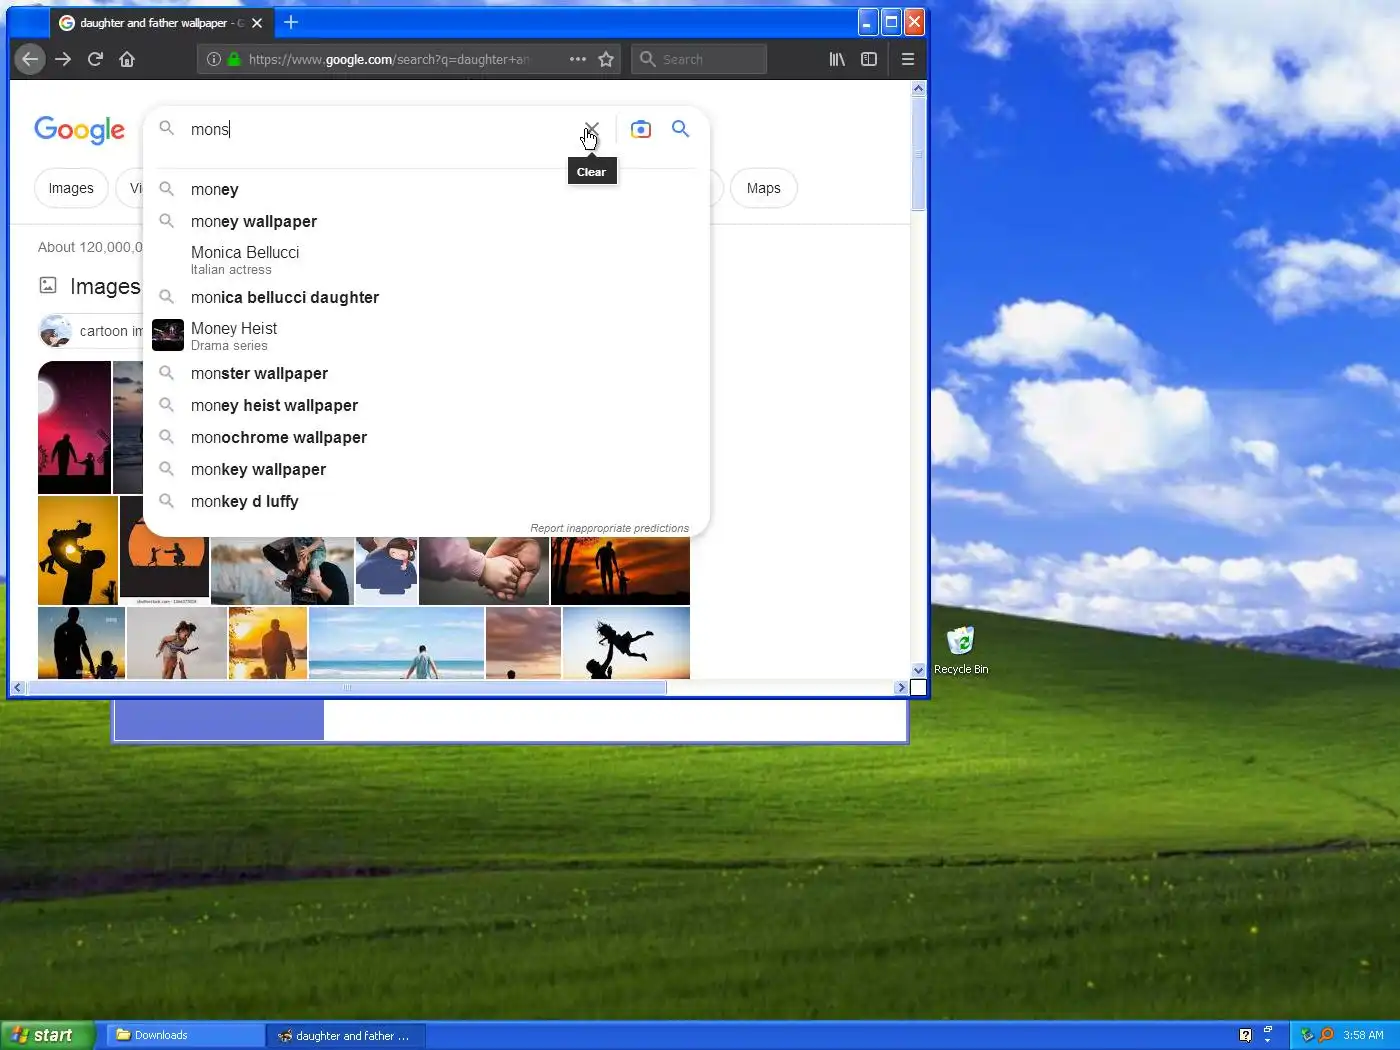Open yellow sunset father lifting child thumbnail
1400x1050 pixels.
tap(78, 550)
